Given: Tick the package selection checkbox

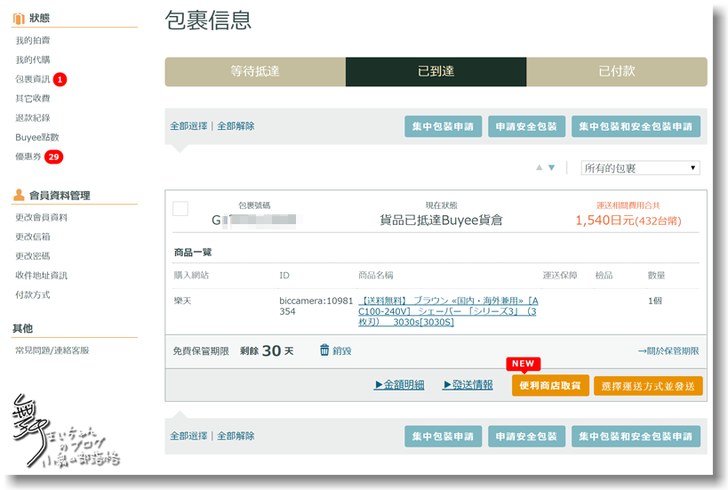Looking at the screenshot, I should click(180, 208).
